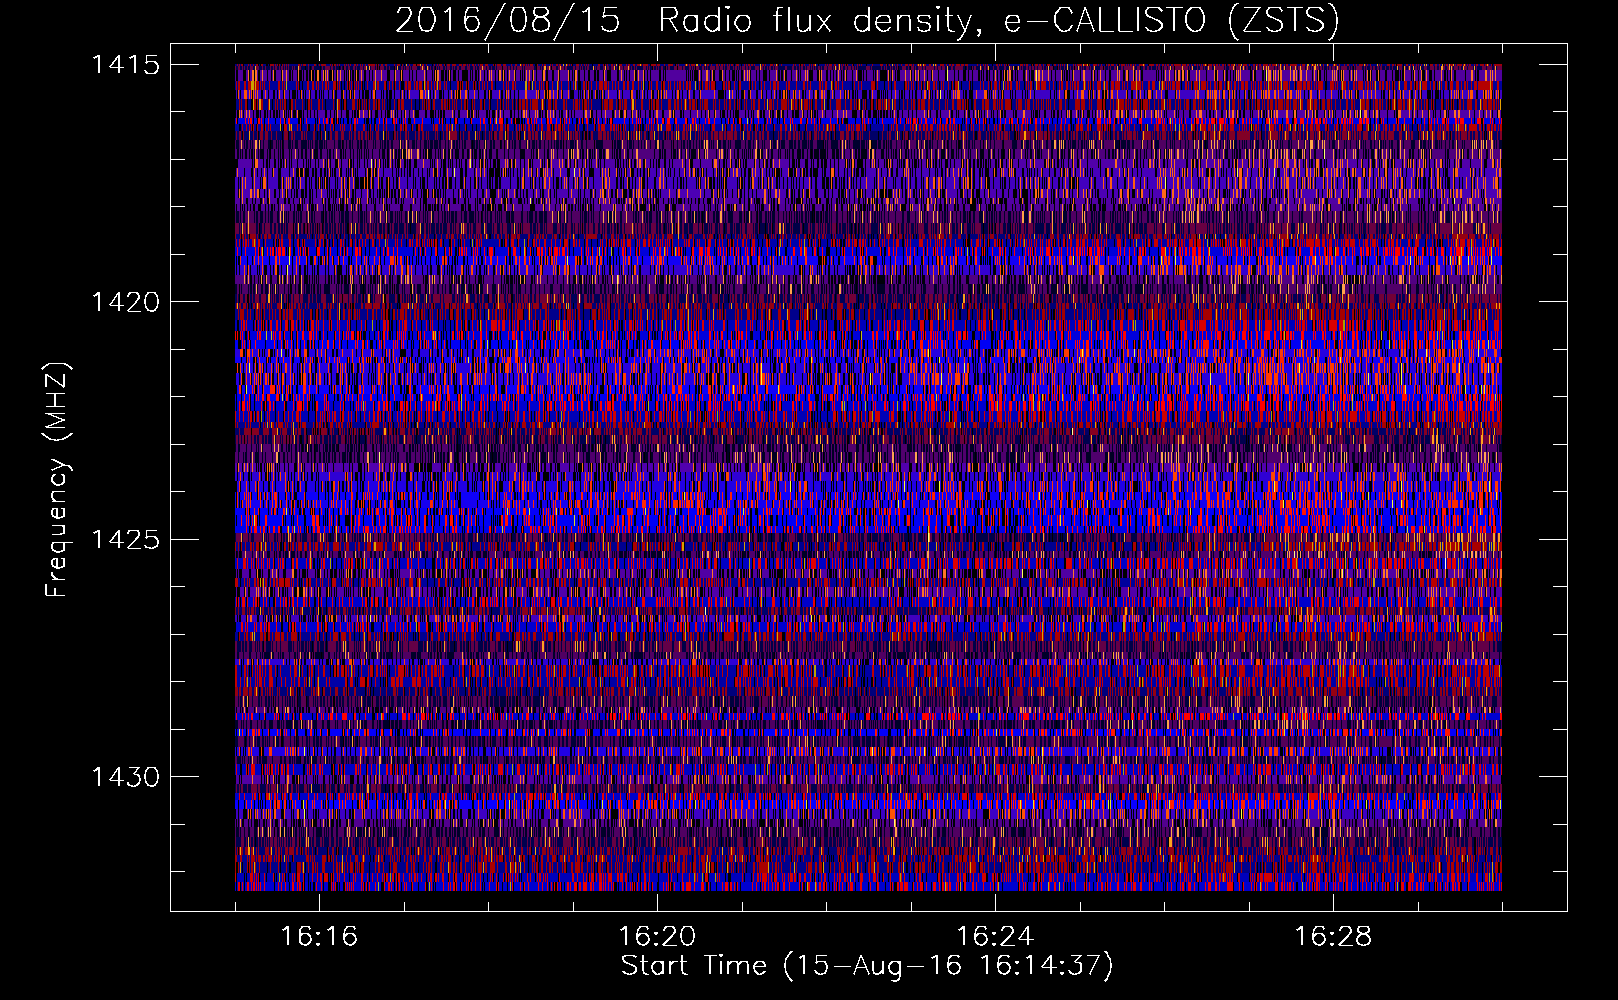Select the 1430 frequency axis label
1618x1000 pixels.
tap(125, 777)
